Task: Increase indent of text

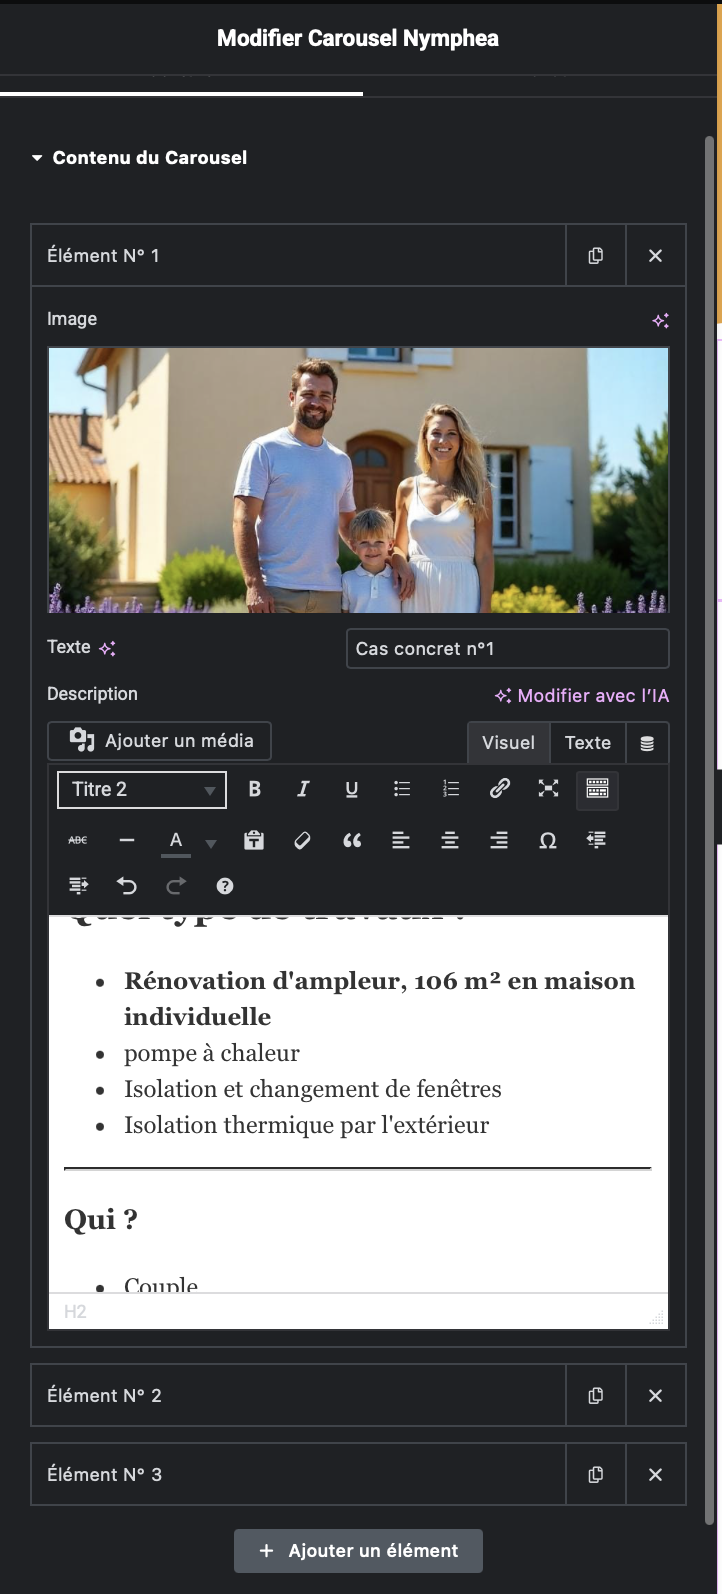Action: pos(78,886)
